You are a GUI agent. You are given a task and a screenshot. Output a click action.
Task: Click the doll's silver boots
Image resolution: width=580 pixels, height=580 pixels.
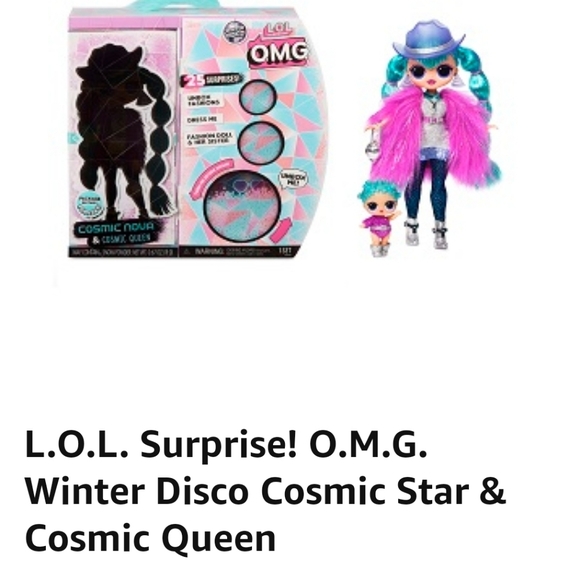pos(426,234)
